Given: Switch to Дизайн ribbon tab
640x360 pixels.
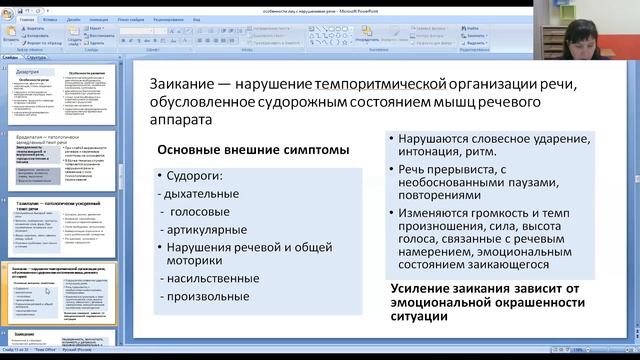Looking at the screenshot, I should point(73,20).
